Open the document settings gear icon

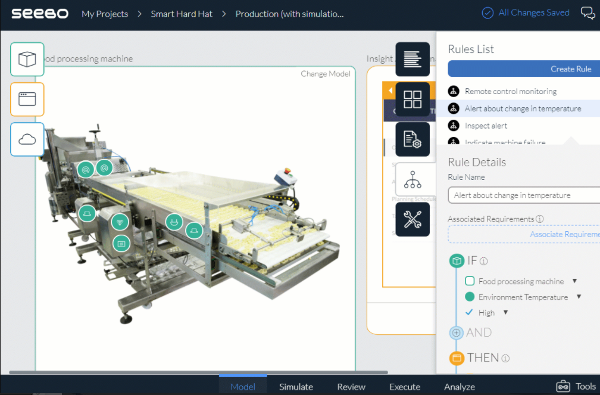click(x=412, y=139)
